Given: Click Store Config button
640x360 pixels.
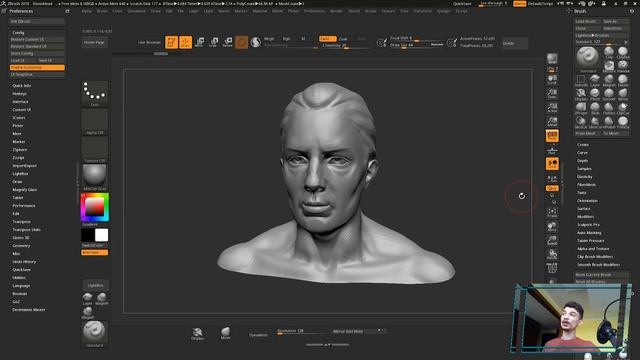Looking at the screenshot, I should [x=37, y=53].
